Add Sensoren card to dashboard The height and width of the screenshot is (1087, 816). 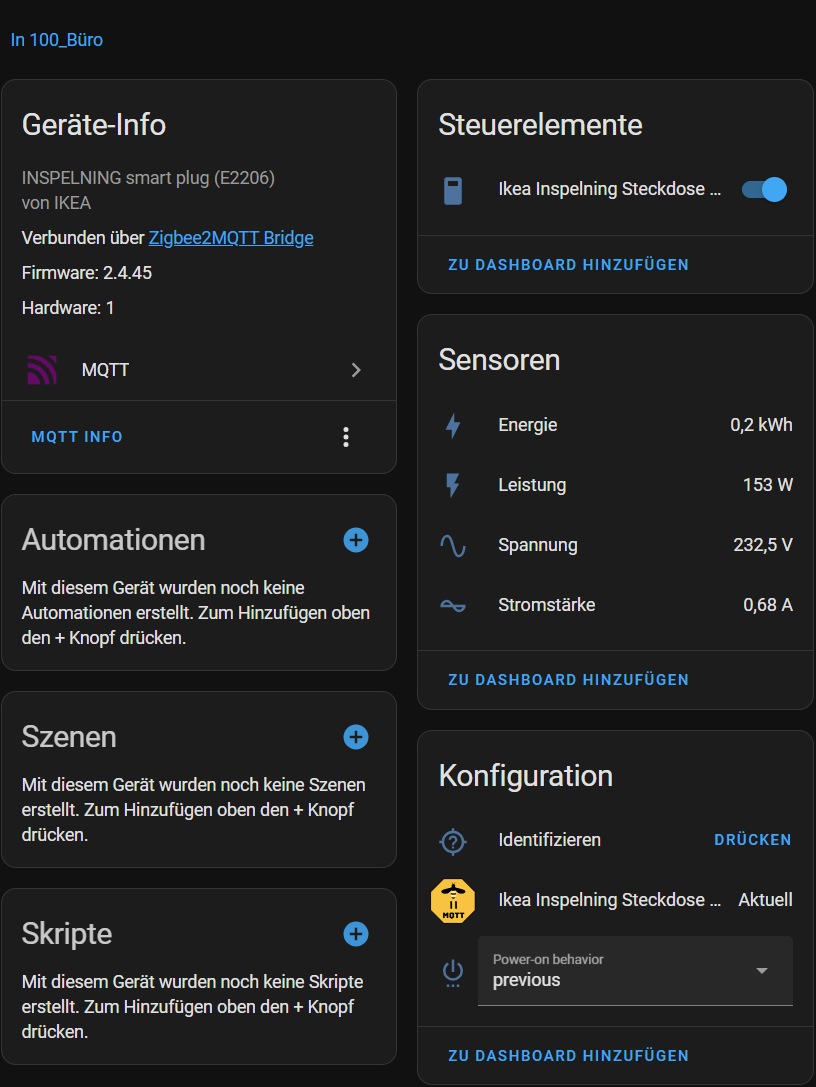click(568, 680)
